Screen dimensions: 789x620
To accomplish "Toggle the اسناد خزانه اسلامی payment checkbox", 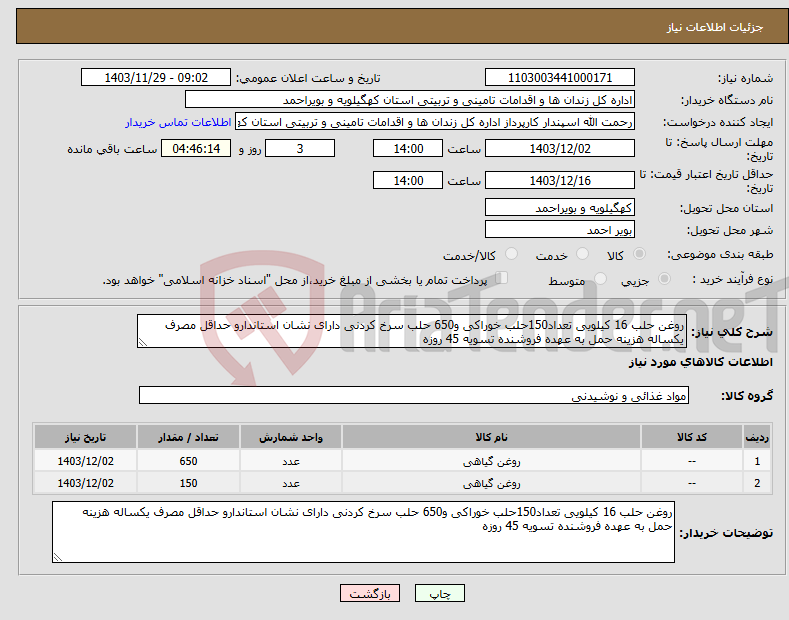I will click(502, 278).
